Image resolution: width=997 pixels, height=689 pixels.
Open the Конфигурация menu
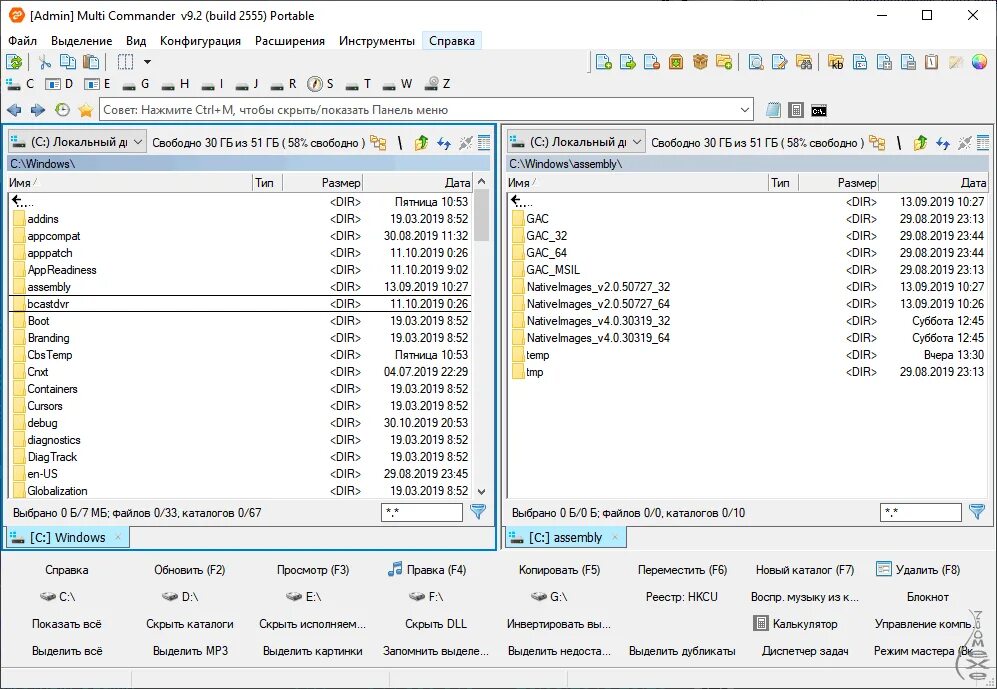pos(200,41)
